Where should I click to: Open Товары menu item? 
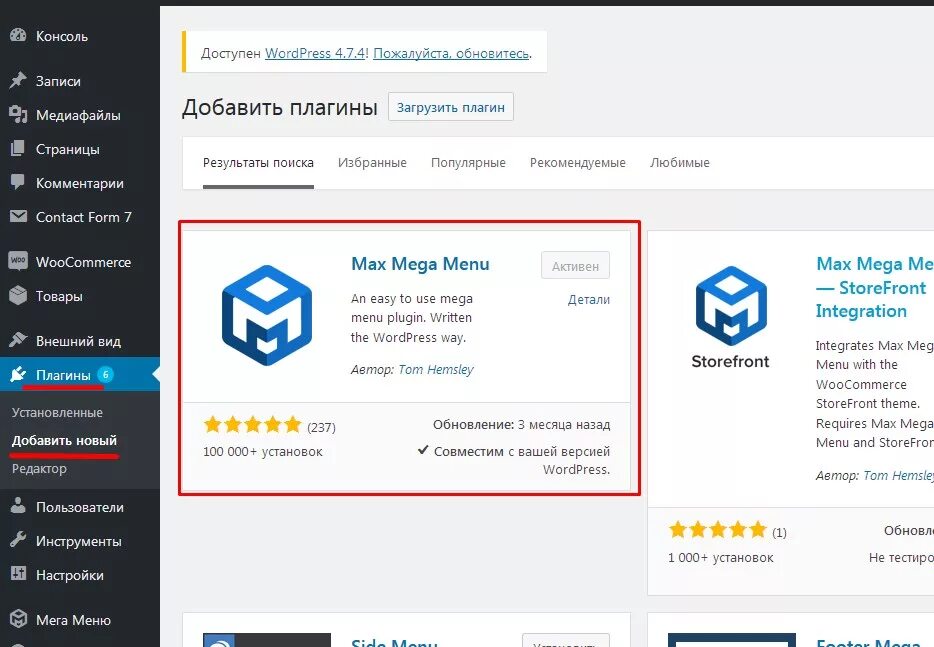(59, 296)
